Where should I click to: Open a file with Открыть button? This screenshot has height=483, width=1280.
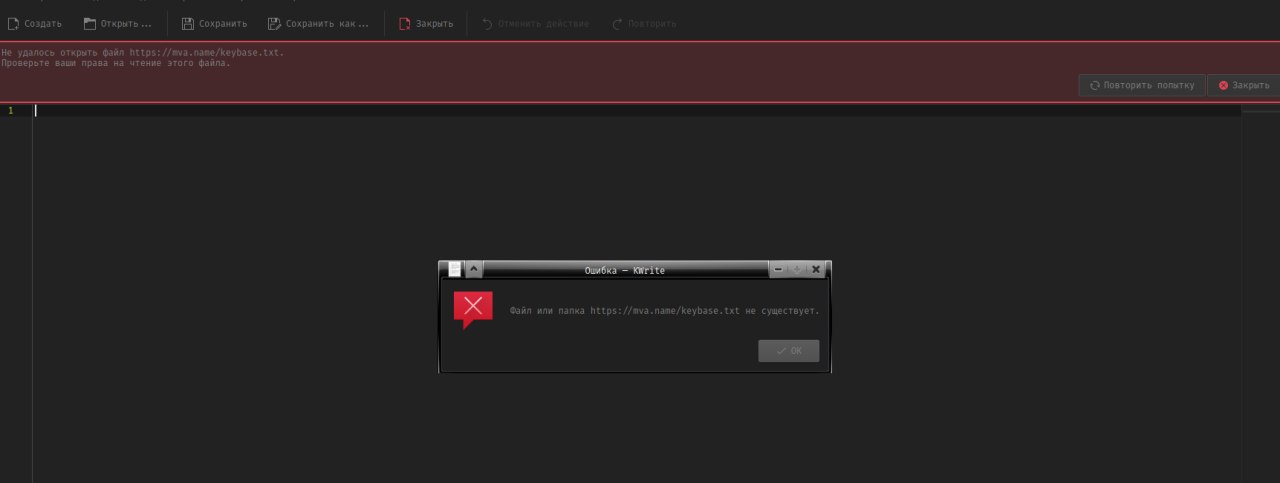point(118,23)
